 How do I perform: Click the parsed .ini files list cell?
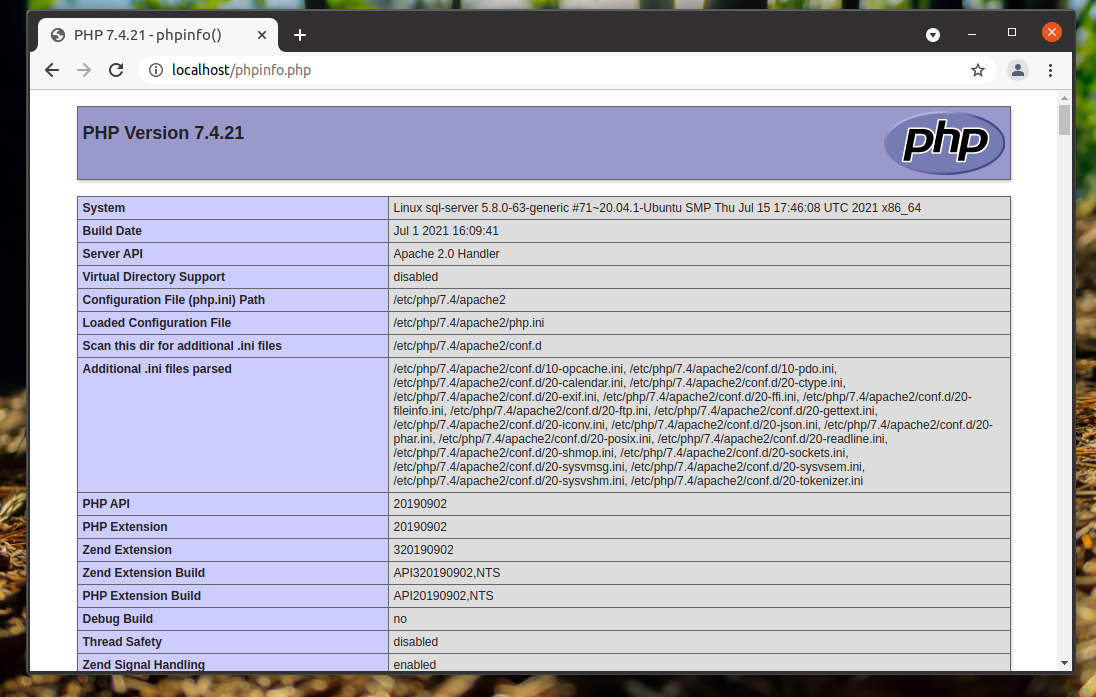[699, 425]
